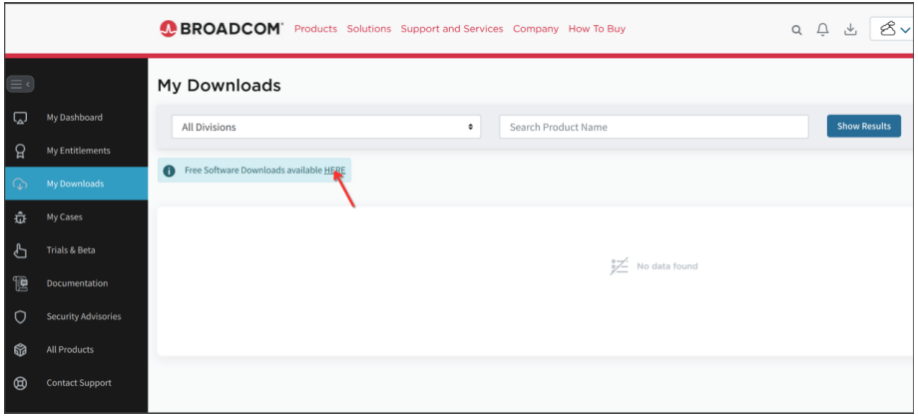Click the No data found text
Image resolution: width=918 pixels, height=418 pixels.
pyautogui.click(x=667, y=266)
